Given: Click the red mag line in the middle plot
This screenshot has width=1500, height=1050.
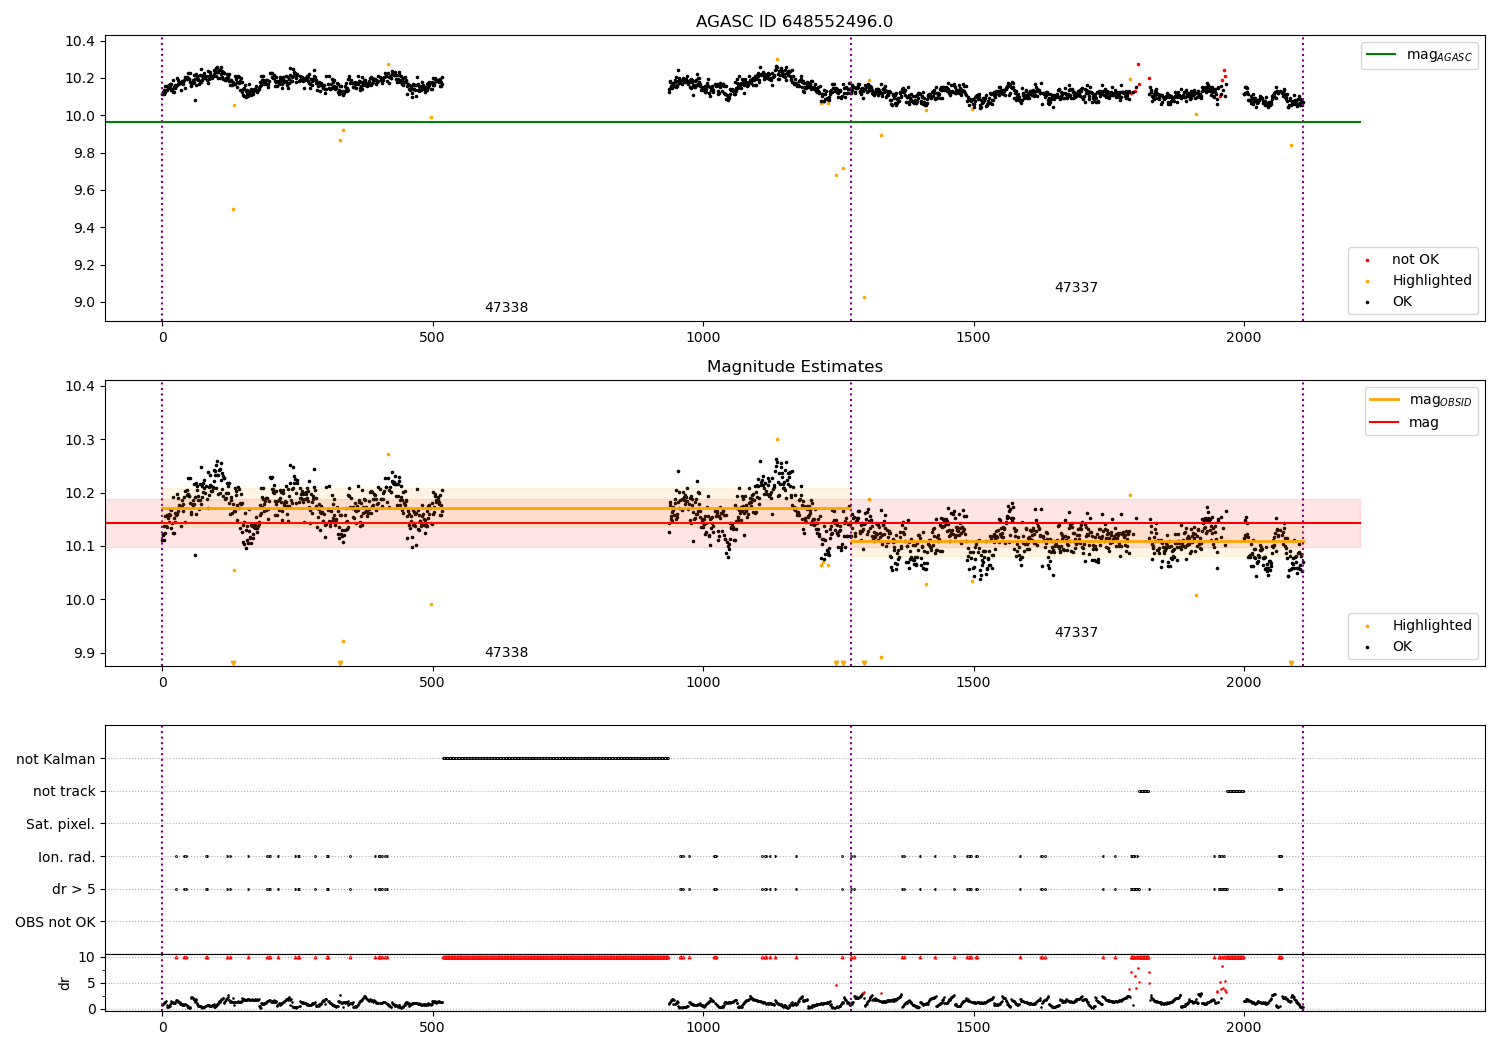Looking at the screenshot, I should (x=732, y=523).
